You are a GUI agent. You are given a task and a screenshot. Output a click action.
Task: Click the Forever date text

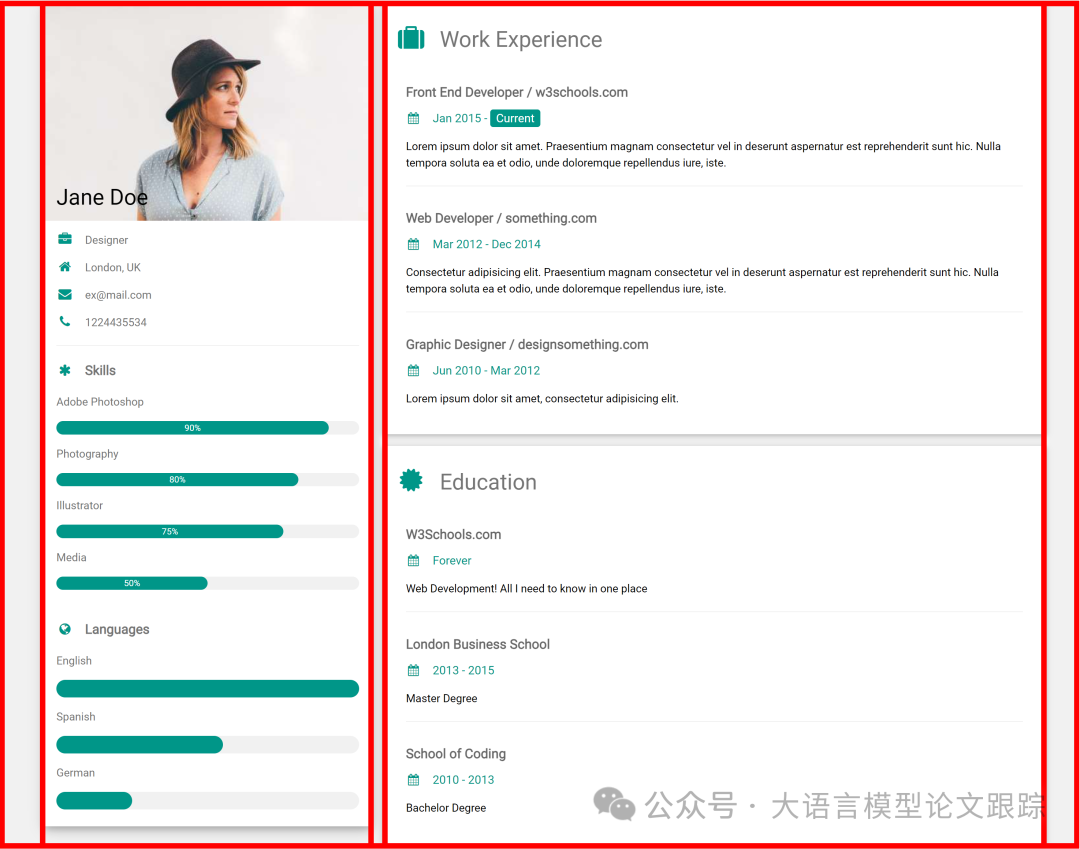[452, 560]
